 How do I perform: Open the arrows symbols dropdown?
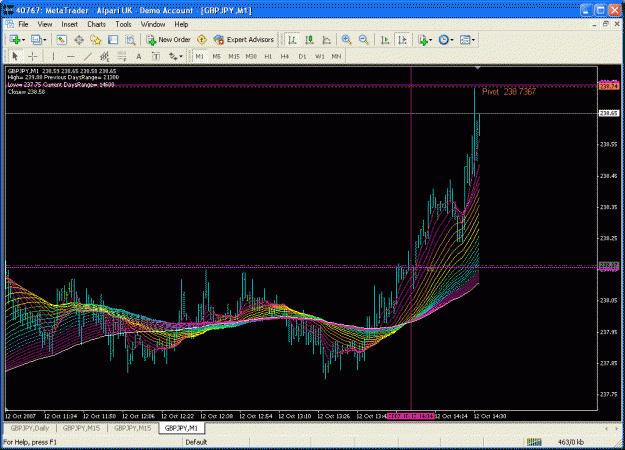point(181,57)
